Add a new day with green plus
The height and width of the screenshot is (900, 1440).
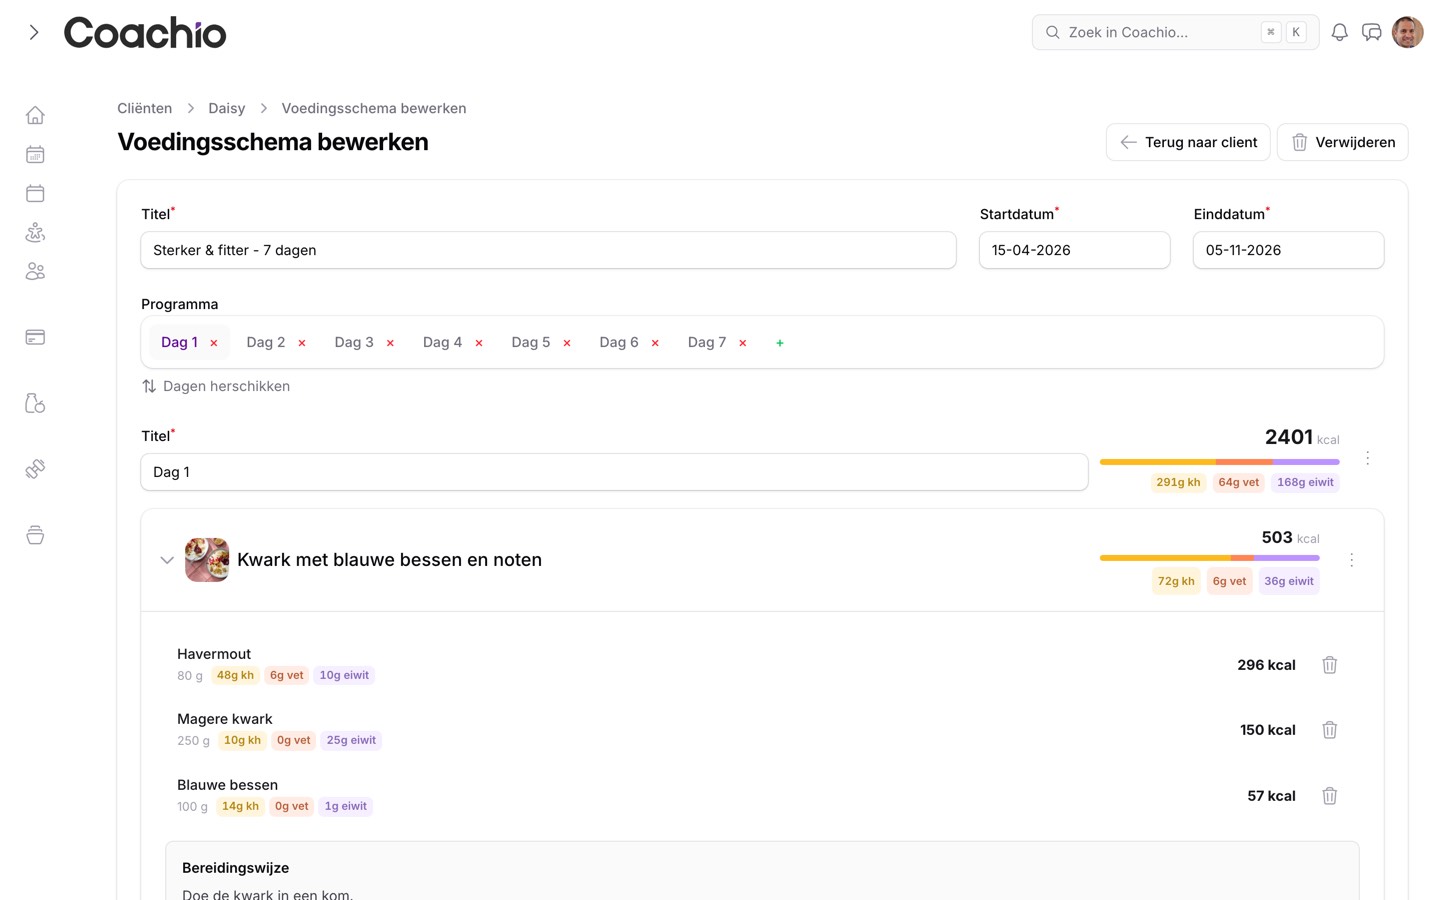[780, 343]
